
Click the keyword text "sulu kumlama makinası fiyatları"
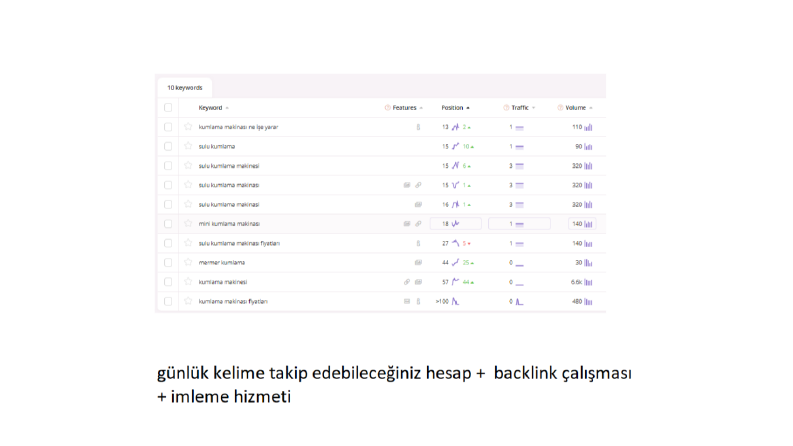pos(239,243)
